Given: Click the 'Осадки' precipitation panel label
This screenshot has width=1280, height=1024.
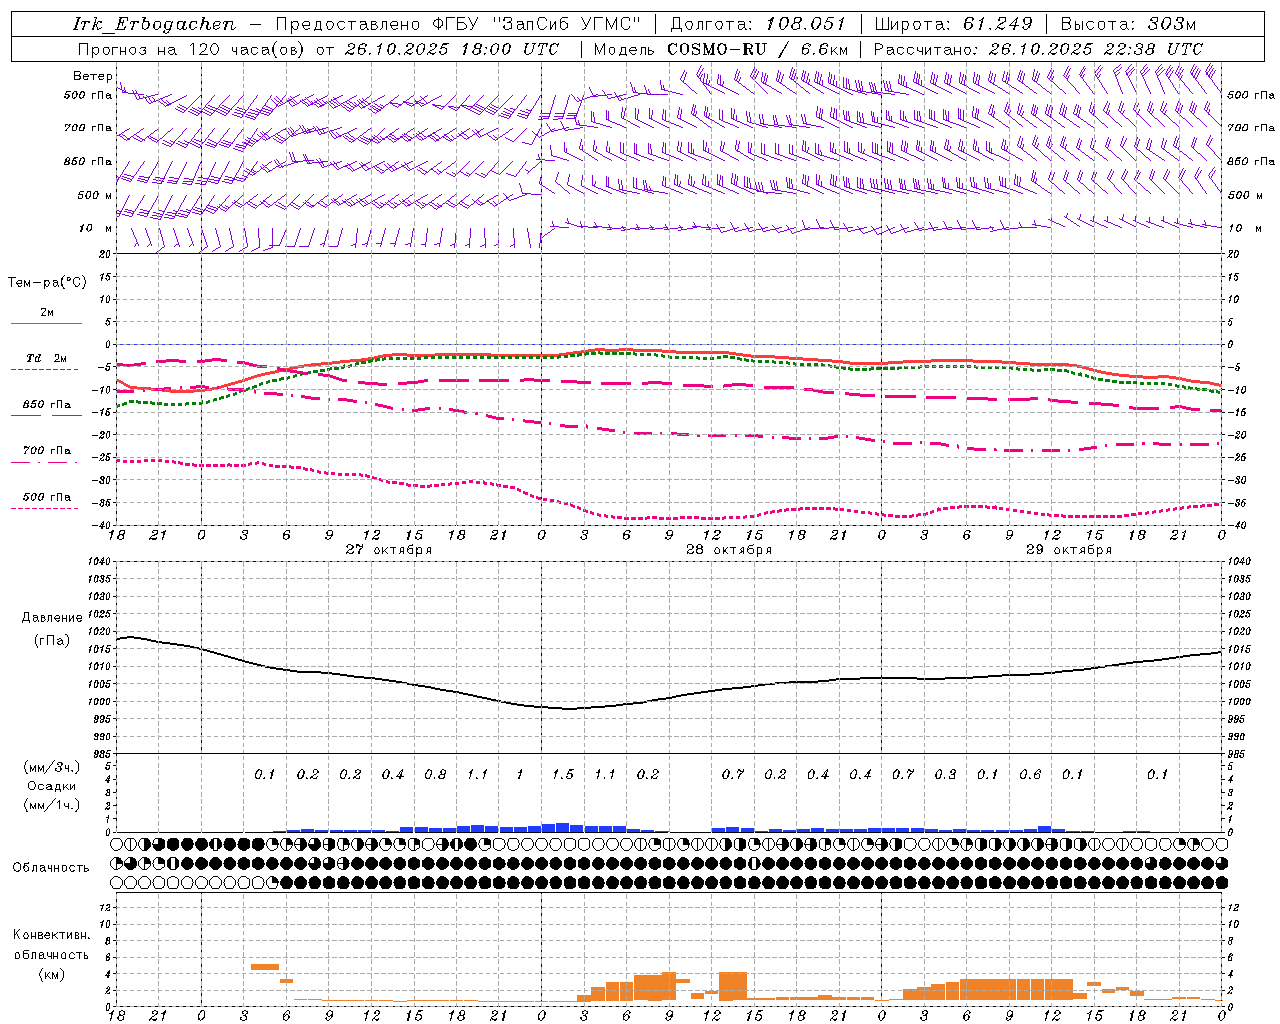Looking at the screenshot, I should pos(51,786).
